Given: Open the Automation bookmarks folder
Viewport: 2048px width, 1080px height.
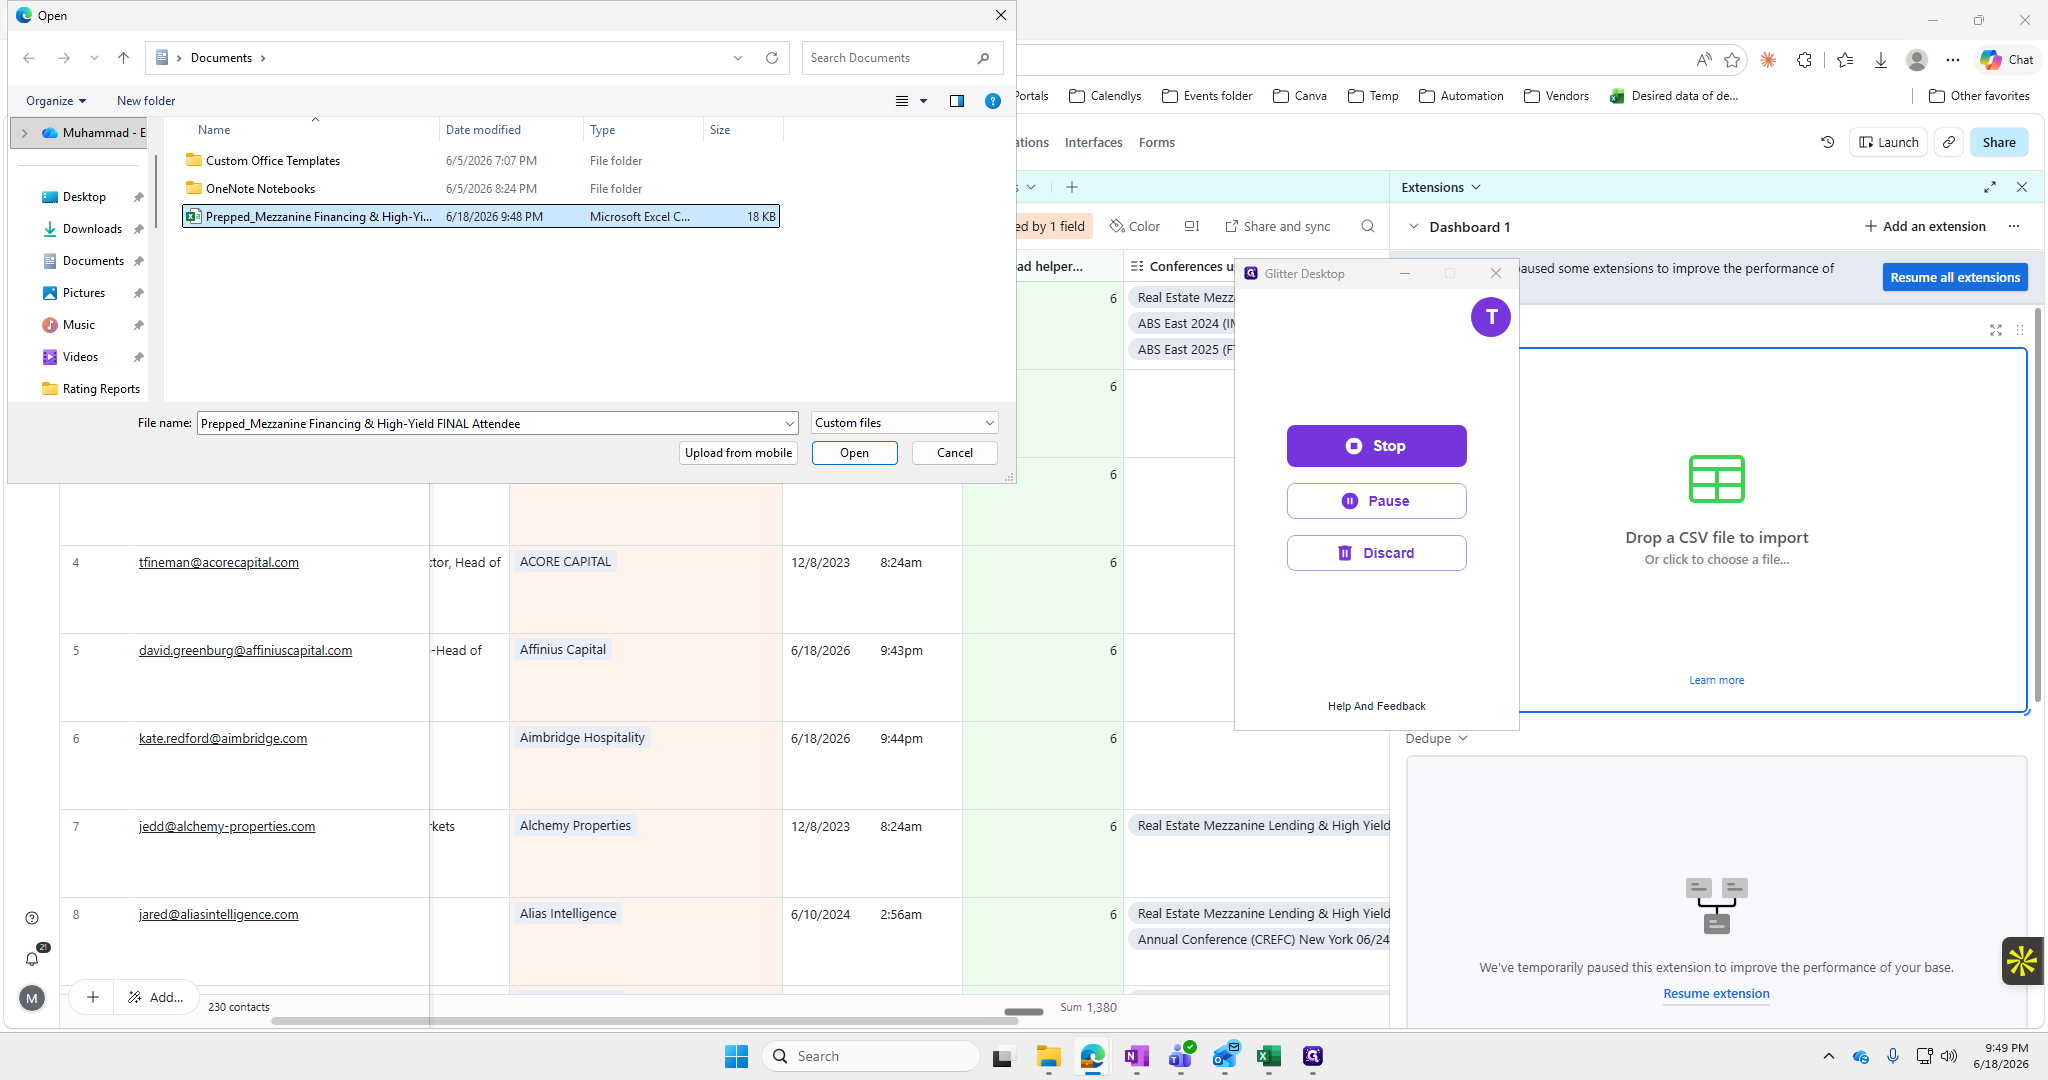Looking at the screenshot, I should coord(1461,96).
